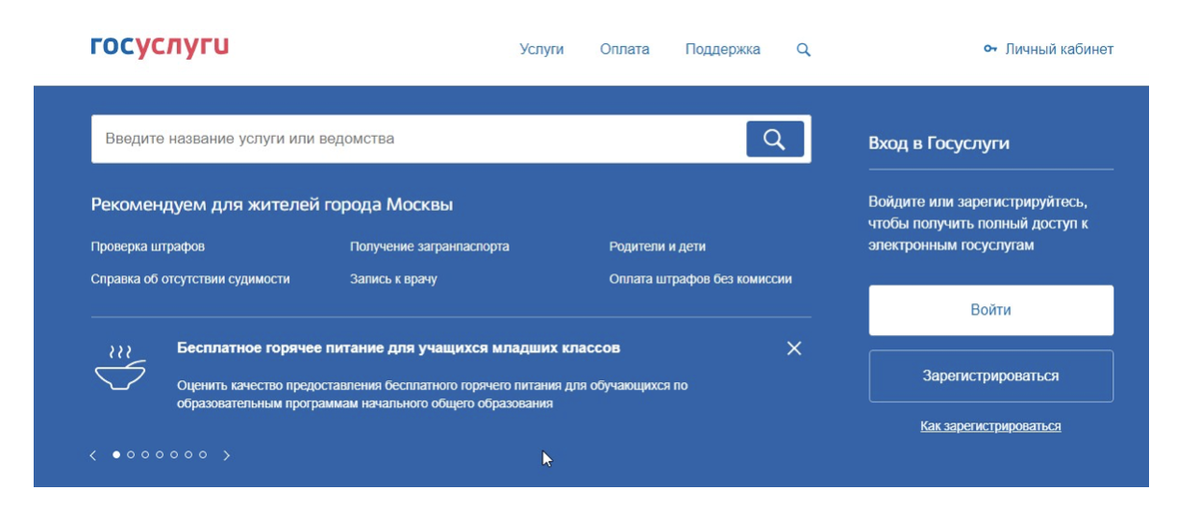
Task: Click the Вход в Госуслуги heading
Action: coord(939,143)
